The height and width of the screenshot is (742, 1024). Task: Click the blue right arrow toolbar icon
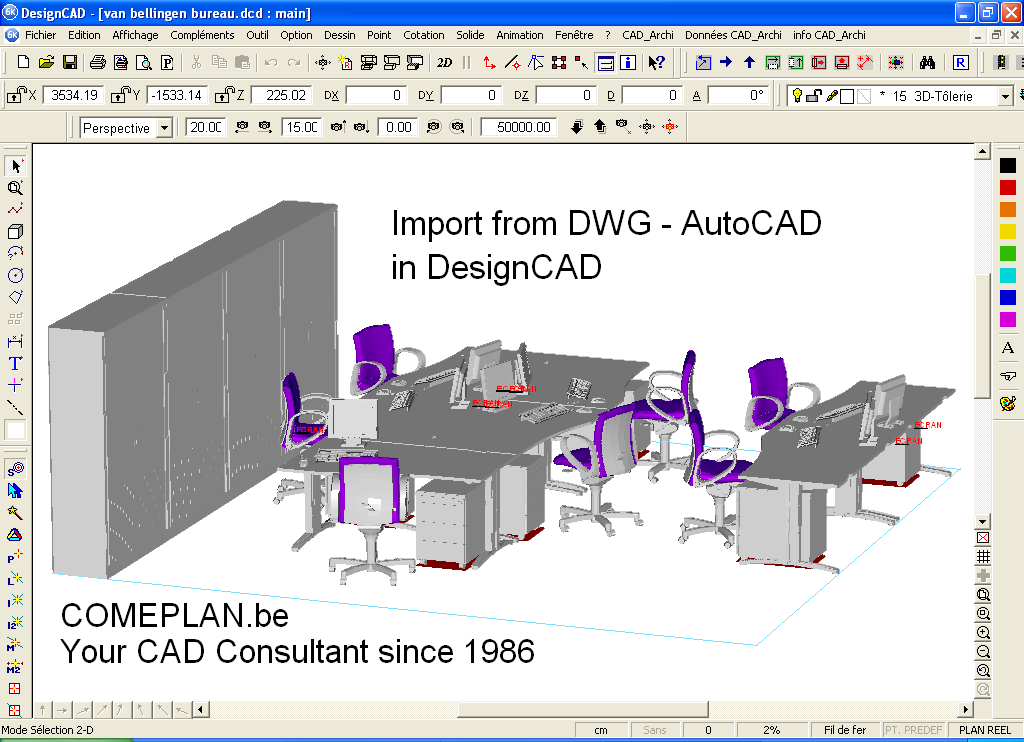click(726, 62)
